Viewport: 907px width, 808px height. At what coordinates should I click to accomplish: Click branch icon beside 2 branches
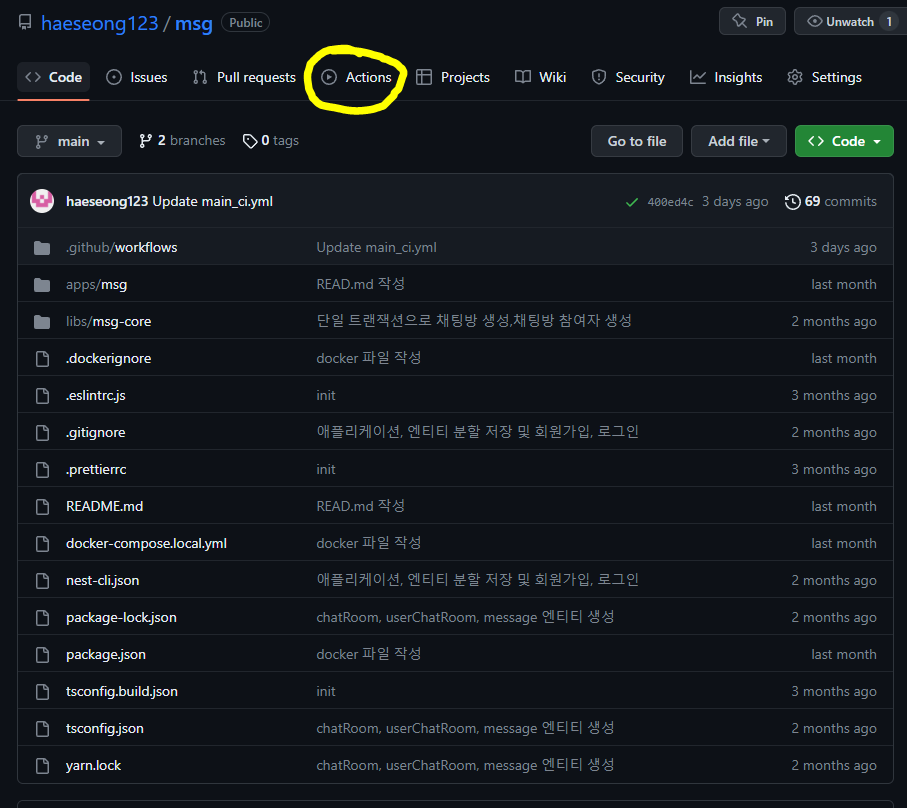[145, 141]
